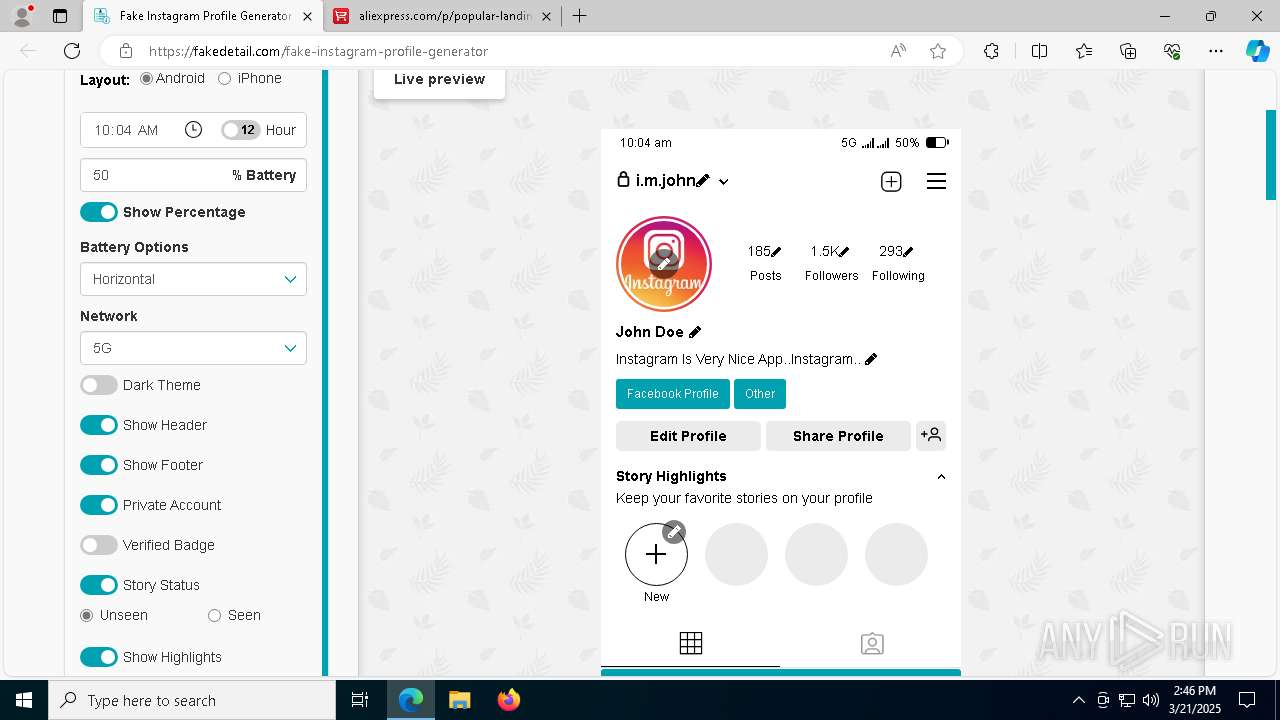The height and width of the screenshot is (720, 1280).
Task: Open the Network 5G dropdown
Action: (x=193, y=348)
